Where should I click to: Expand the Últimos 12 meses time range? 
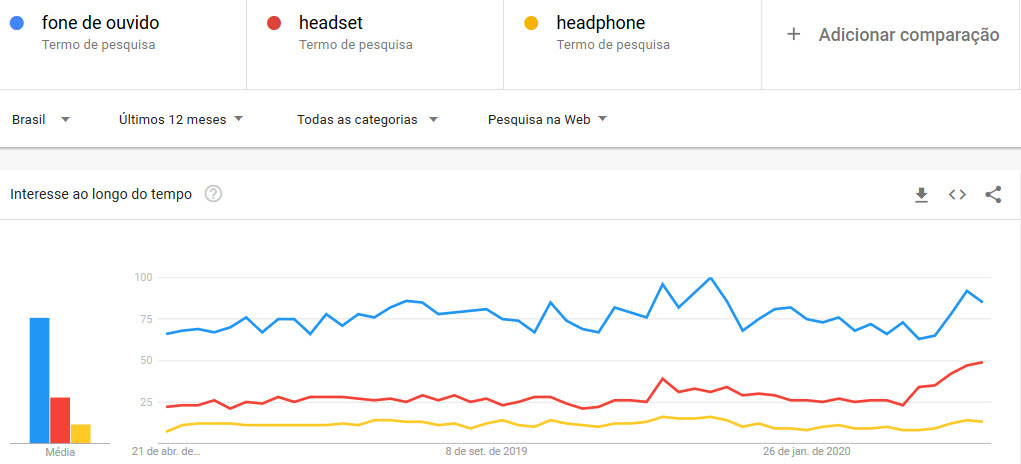pyautogui.click(x=181, y=120)
